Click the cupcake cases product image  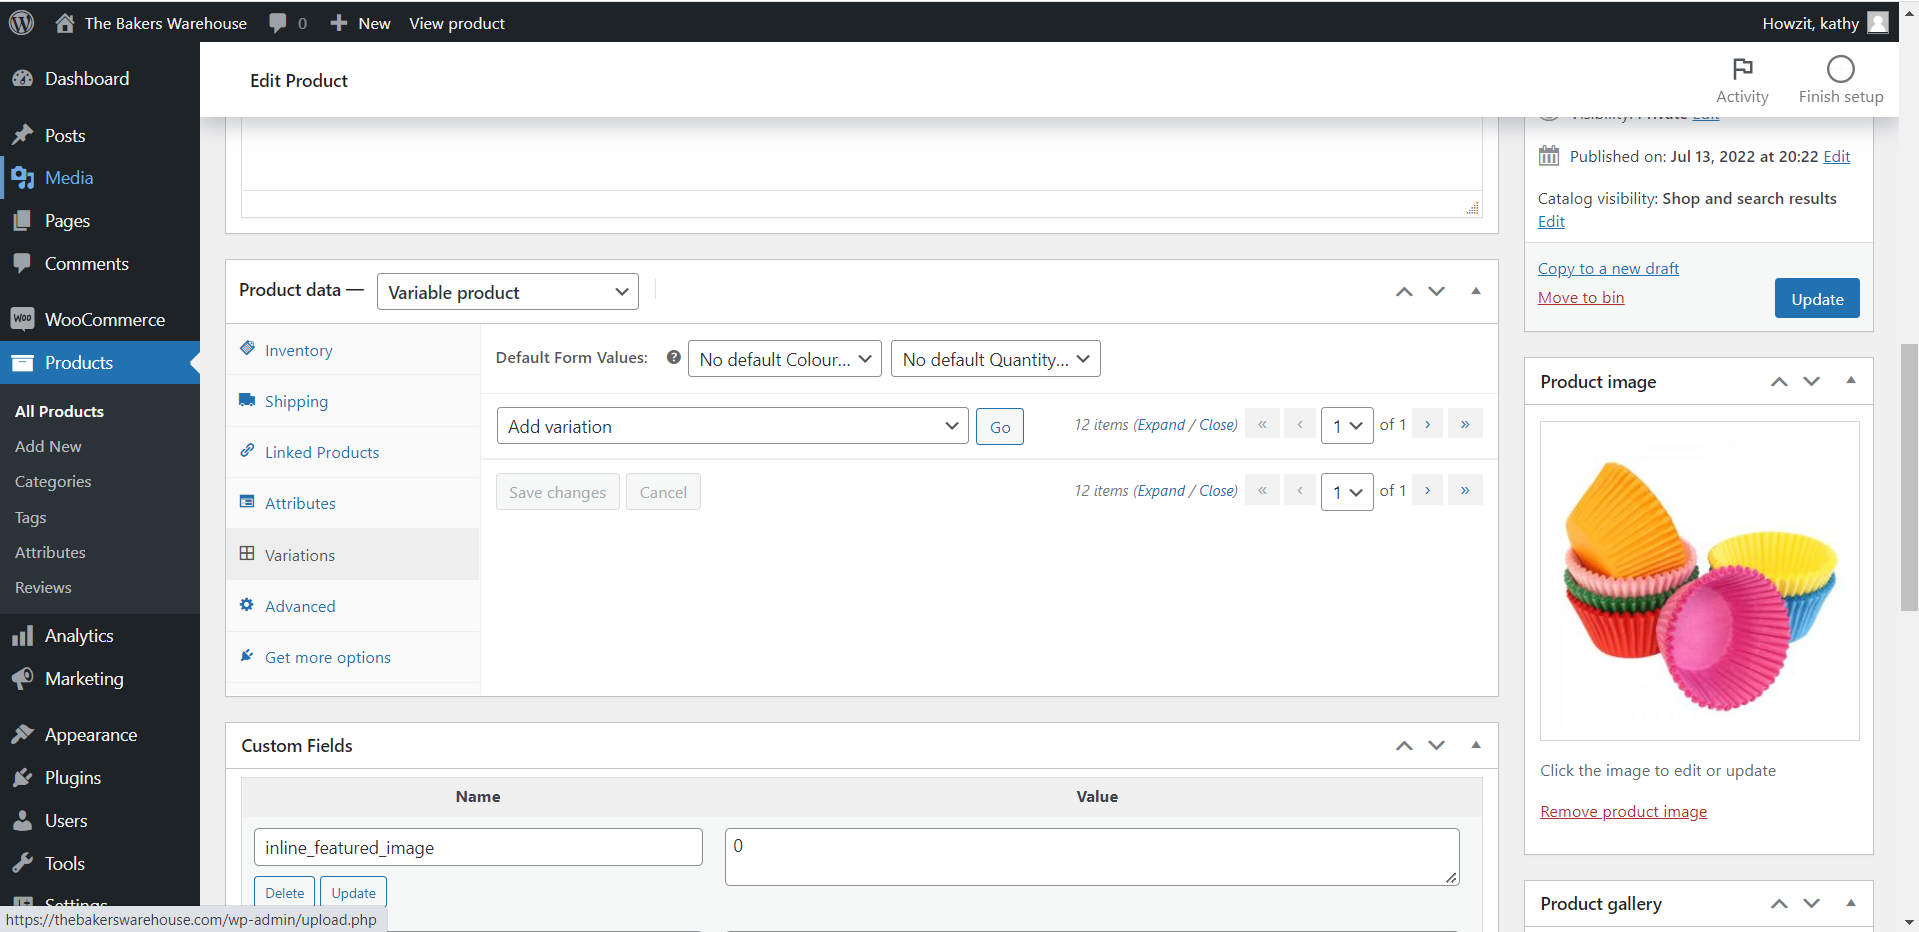coord(1698,581)
